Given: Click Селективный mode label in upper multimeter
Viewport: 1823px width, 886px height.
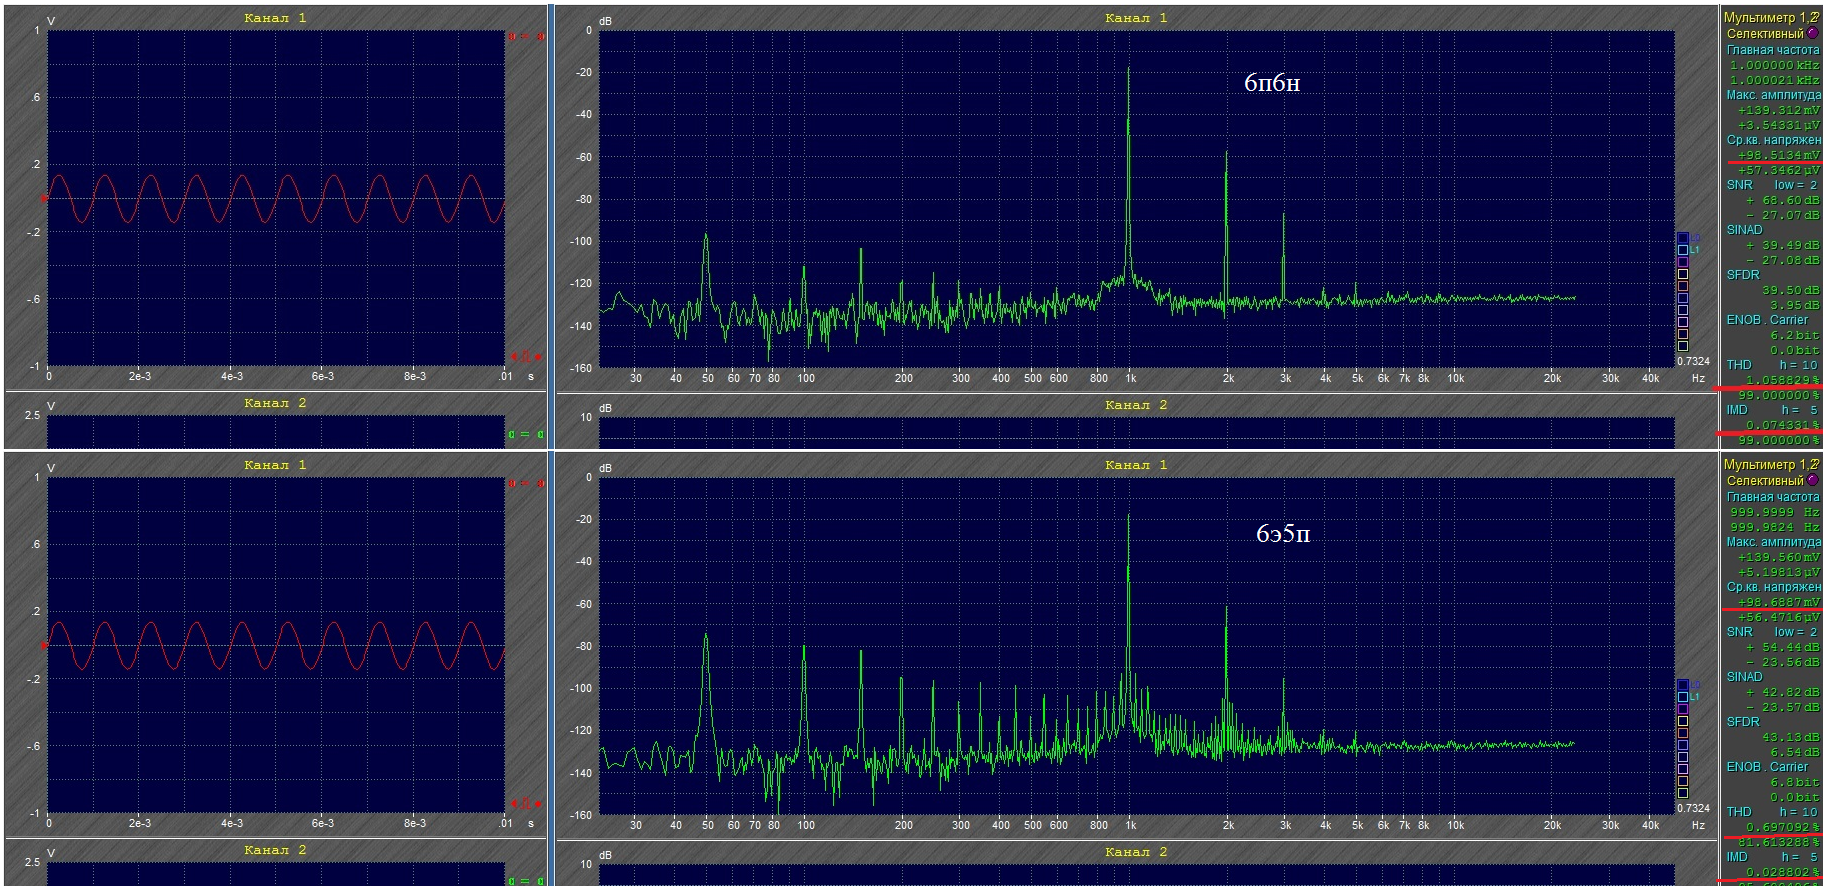Looking at the screenshot, I should coord(1765,33).
